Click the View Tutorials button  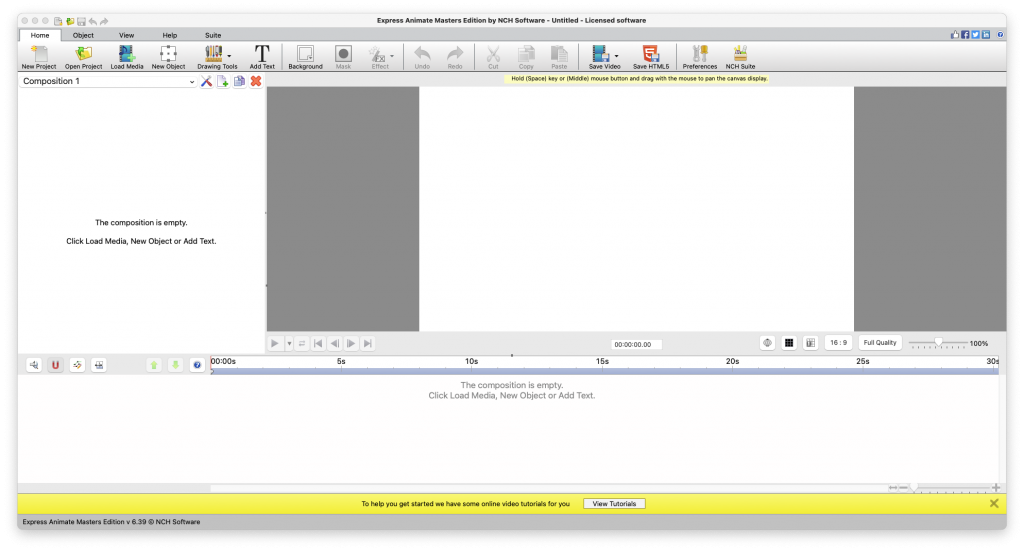pyautogui.click(x=614, y=504)
